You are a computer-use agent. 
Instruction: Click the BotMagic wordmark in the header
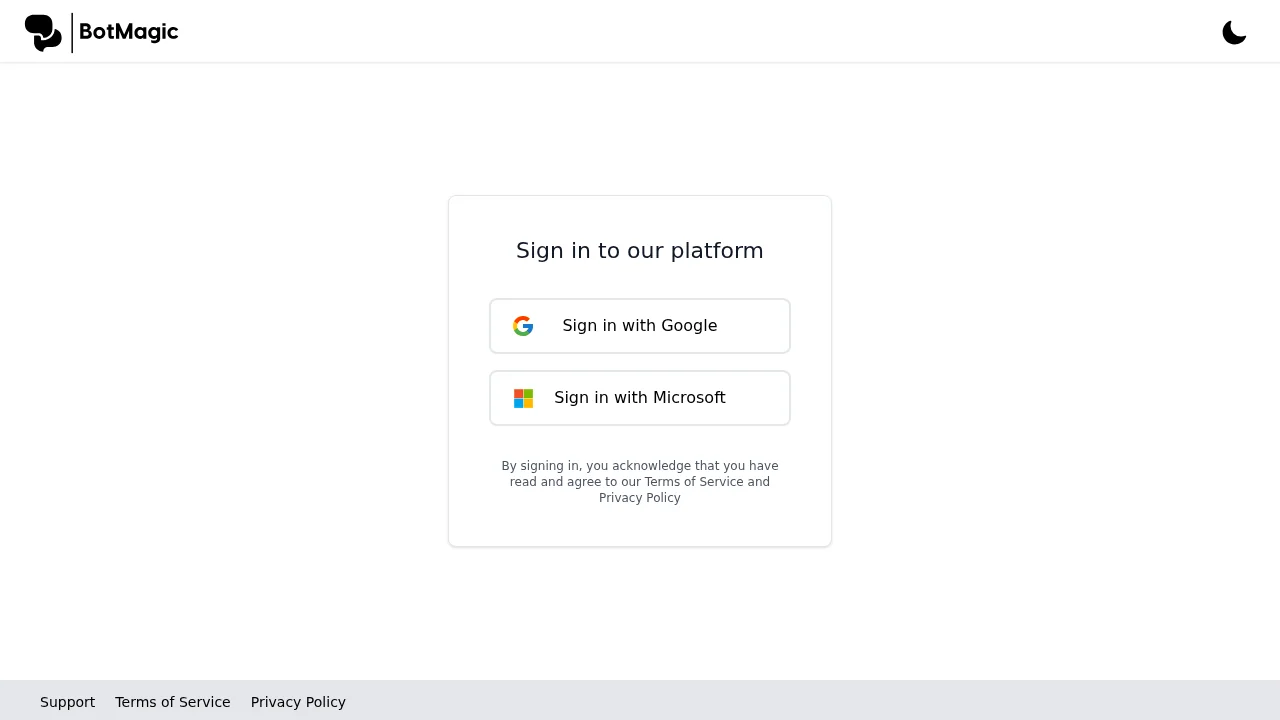pyautogui.click(x=128, y=32)
